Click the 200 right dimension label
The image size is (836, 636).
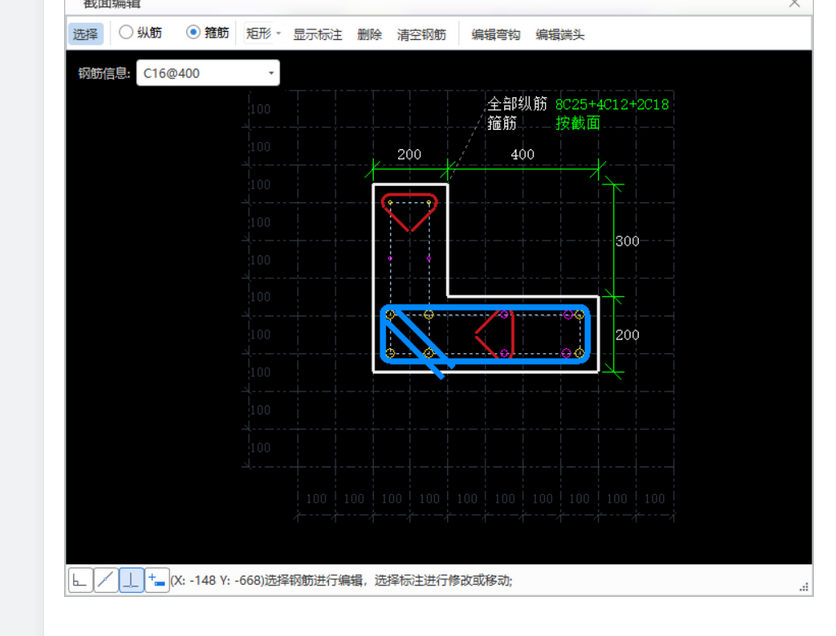(628, 335)
